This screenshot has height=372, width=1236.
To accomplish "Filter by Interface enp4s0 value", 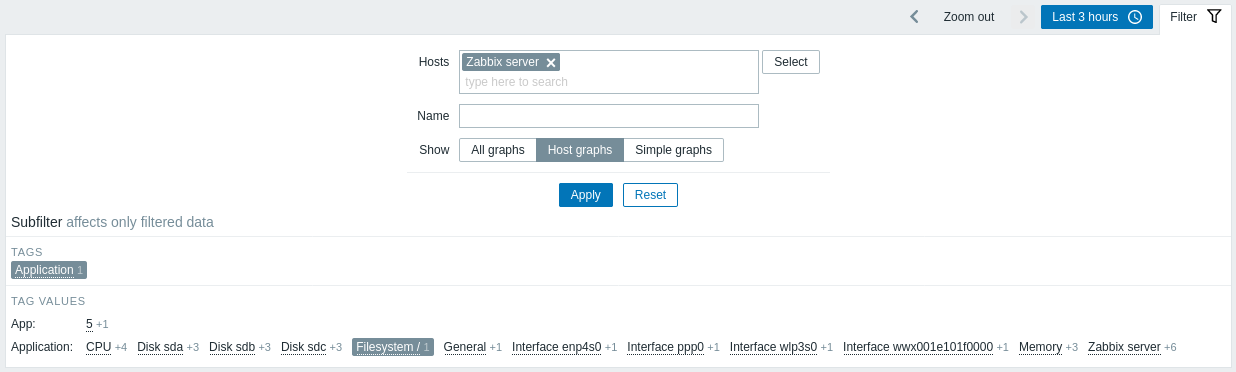I will pyautogui.click(x=557, y=347).
